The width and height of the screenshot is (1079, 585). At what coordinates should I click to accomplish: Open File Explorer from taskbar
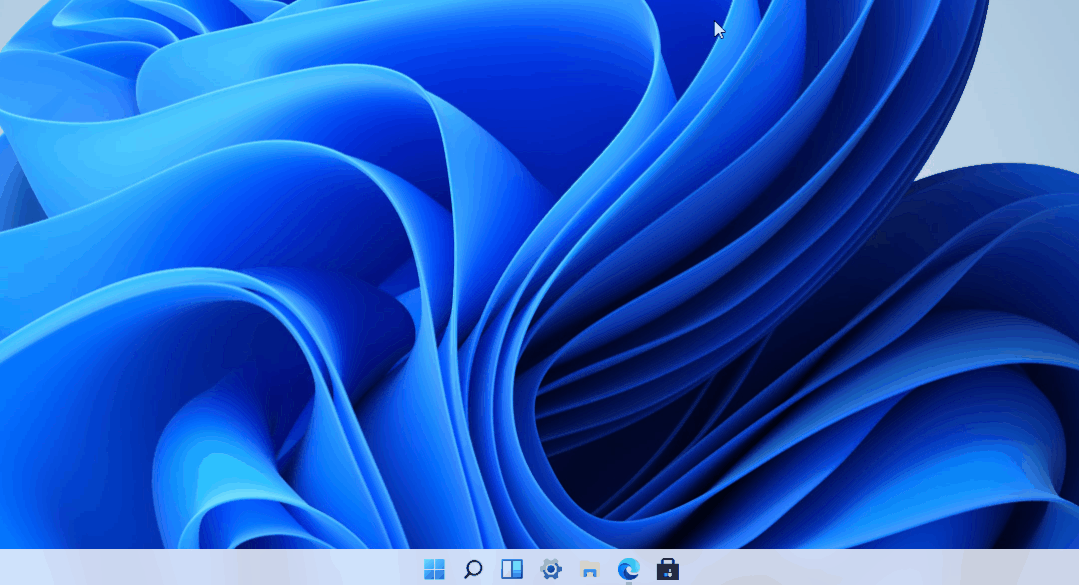pos(590,569)
